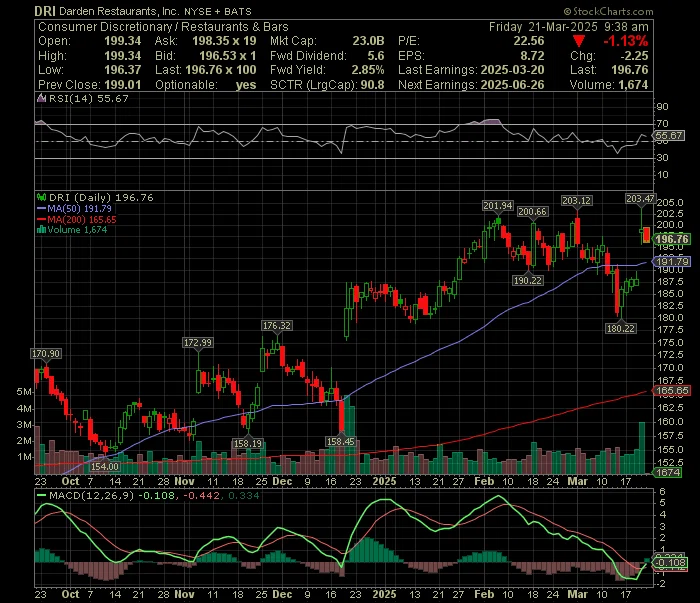Click the 172.99 peak price label
The width and height of the screenshot is (700, 603).
coord(198,342)
